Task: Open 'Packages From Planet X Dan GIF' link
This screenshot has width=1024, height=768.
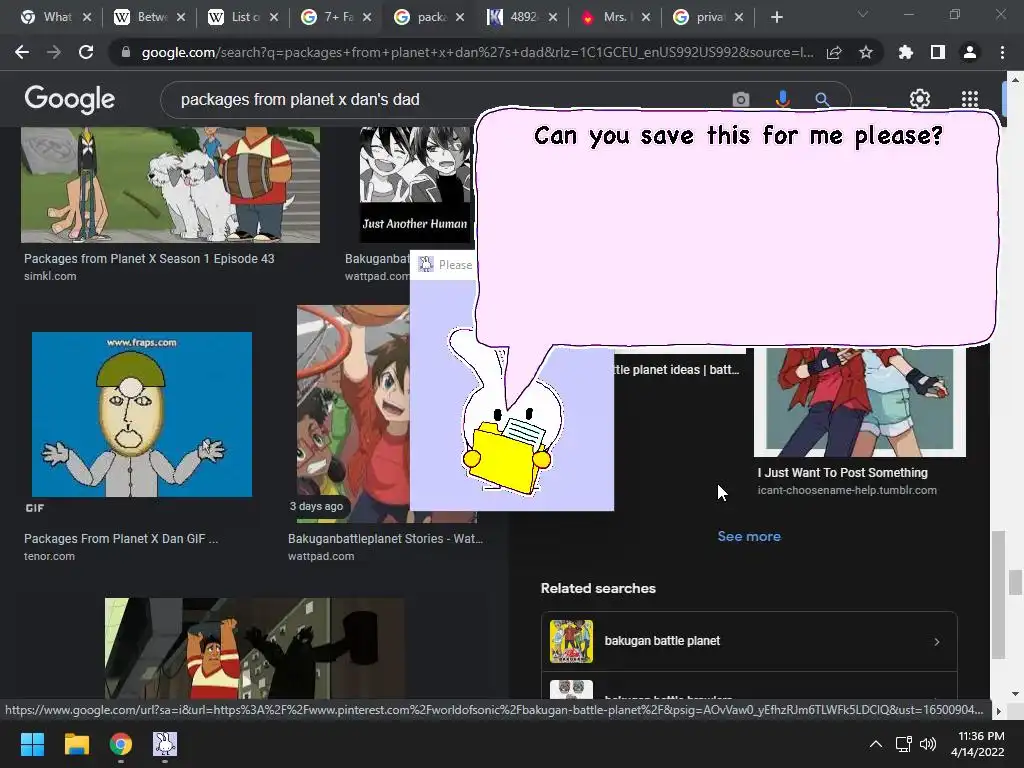Action: coord(121,539)
